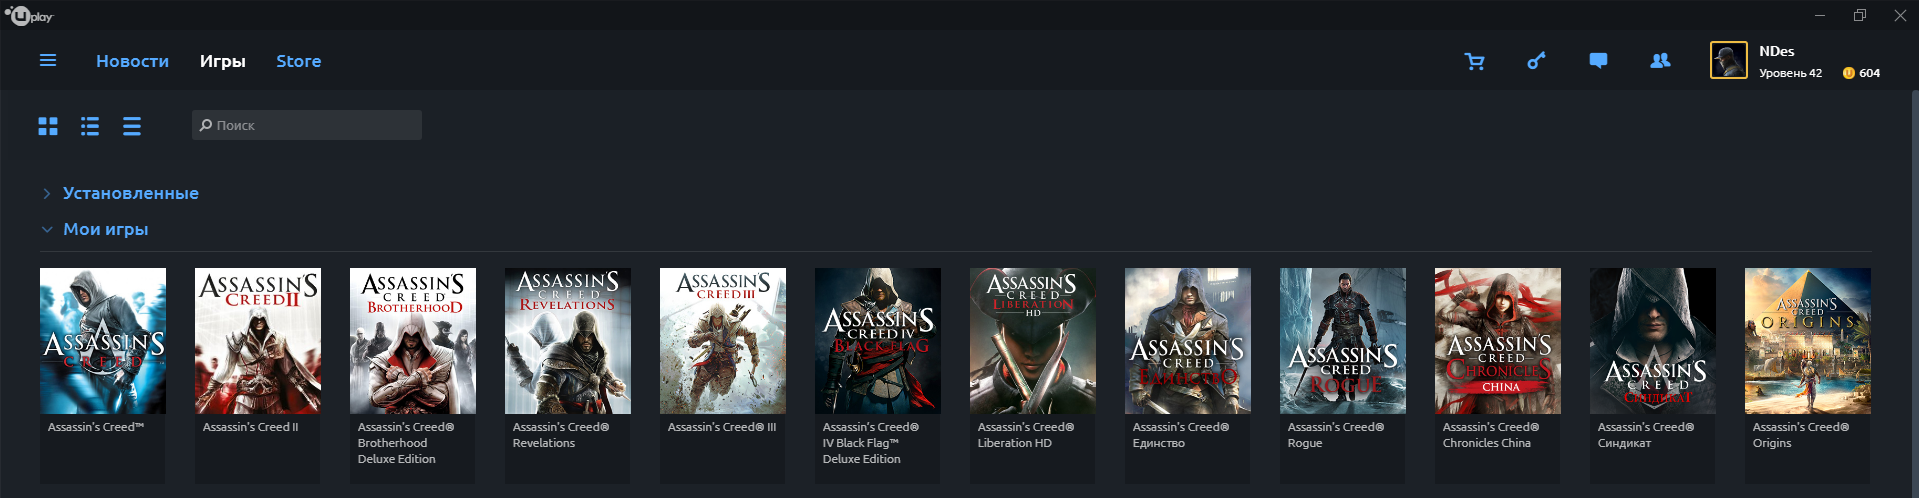Screen dimensions: 1919x498
Task: Open the Игры tab
Action: (x=222, y=61)
